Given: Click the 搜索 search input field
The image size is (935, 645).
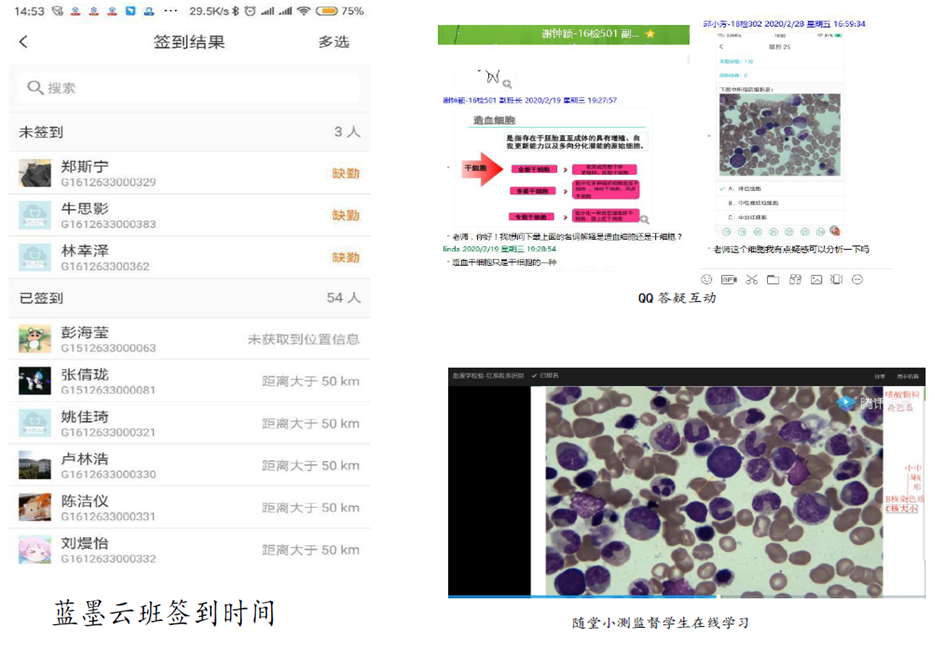Looking at the screenshot, I should pos(190,88).
